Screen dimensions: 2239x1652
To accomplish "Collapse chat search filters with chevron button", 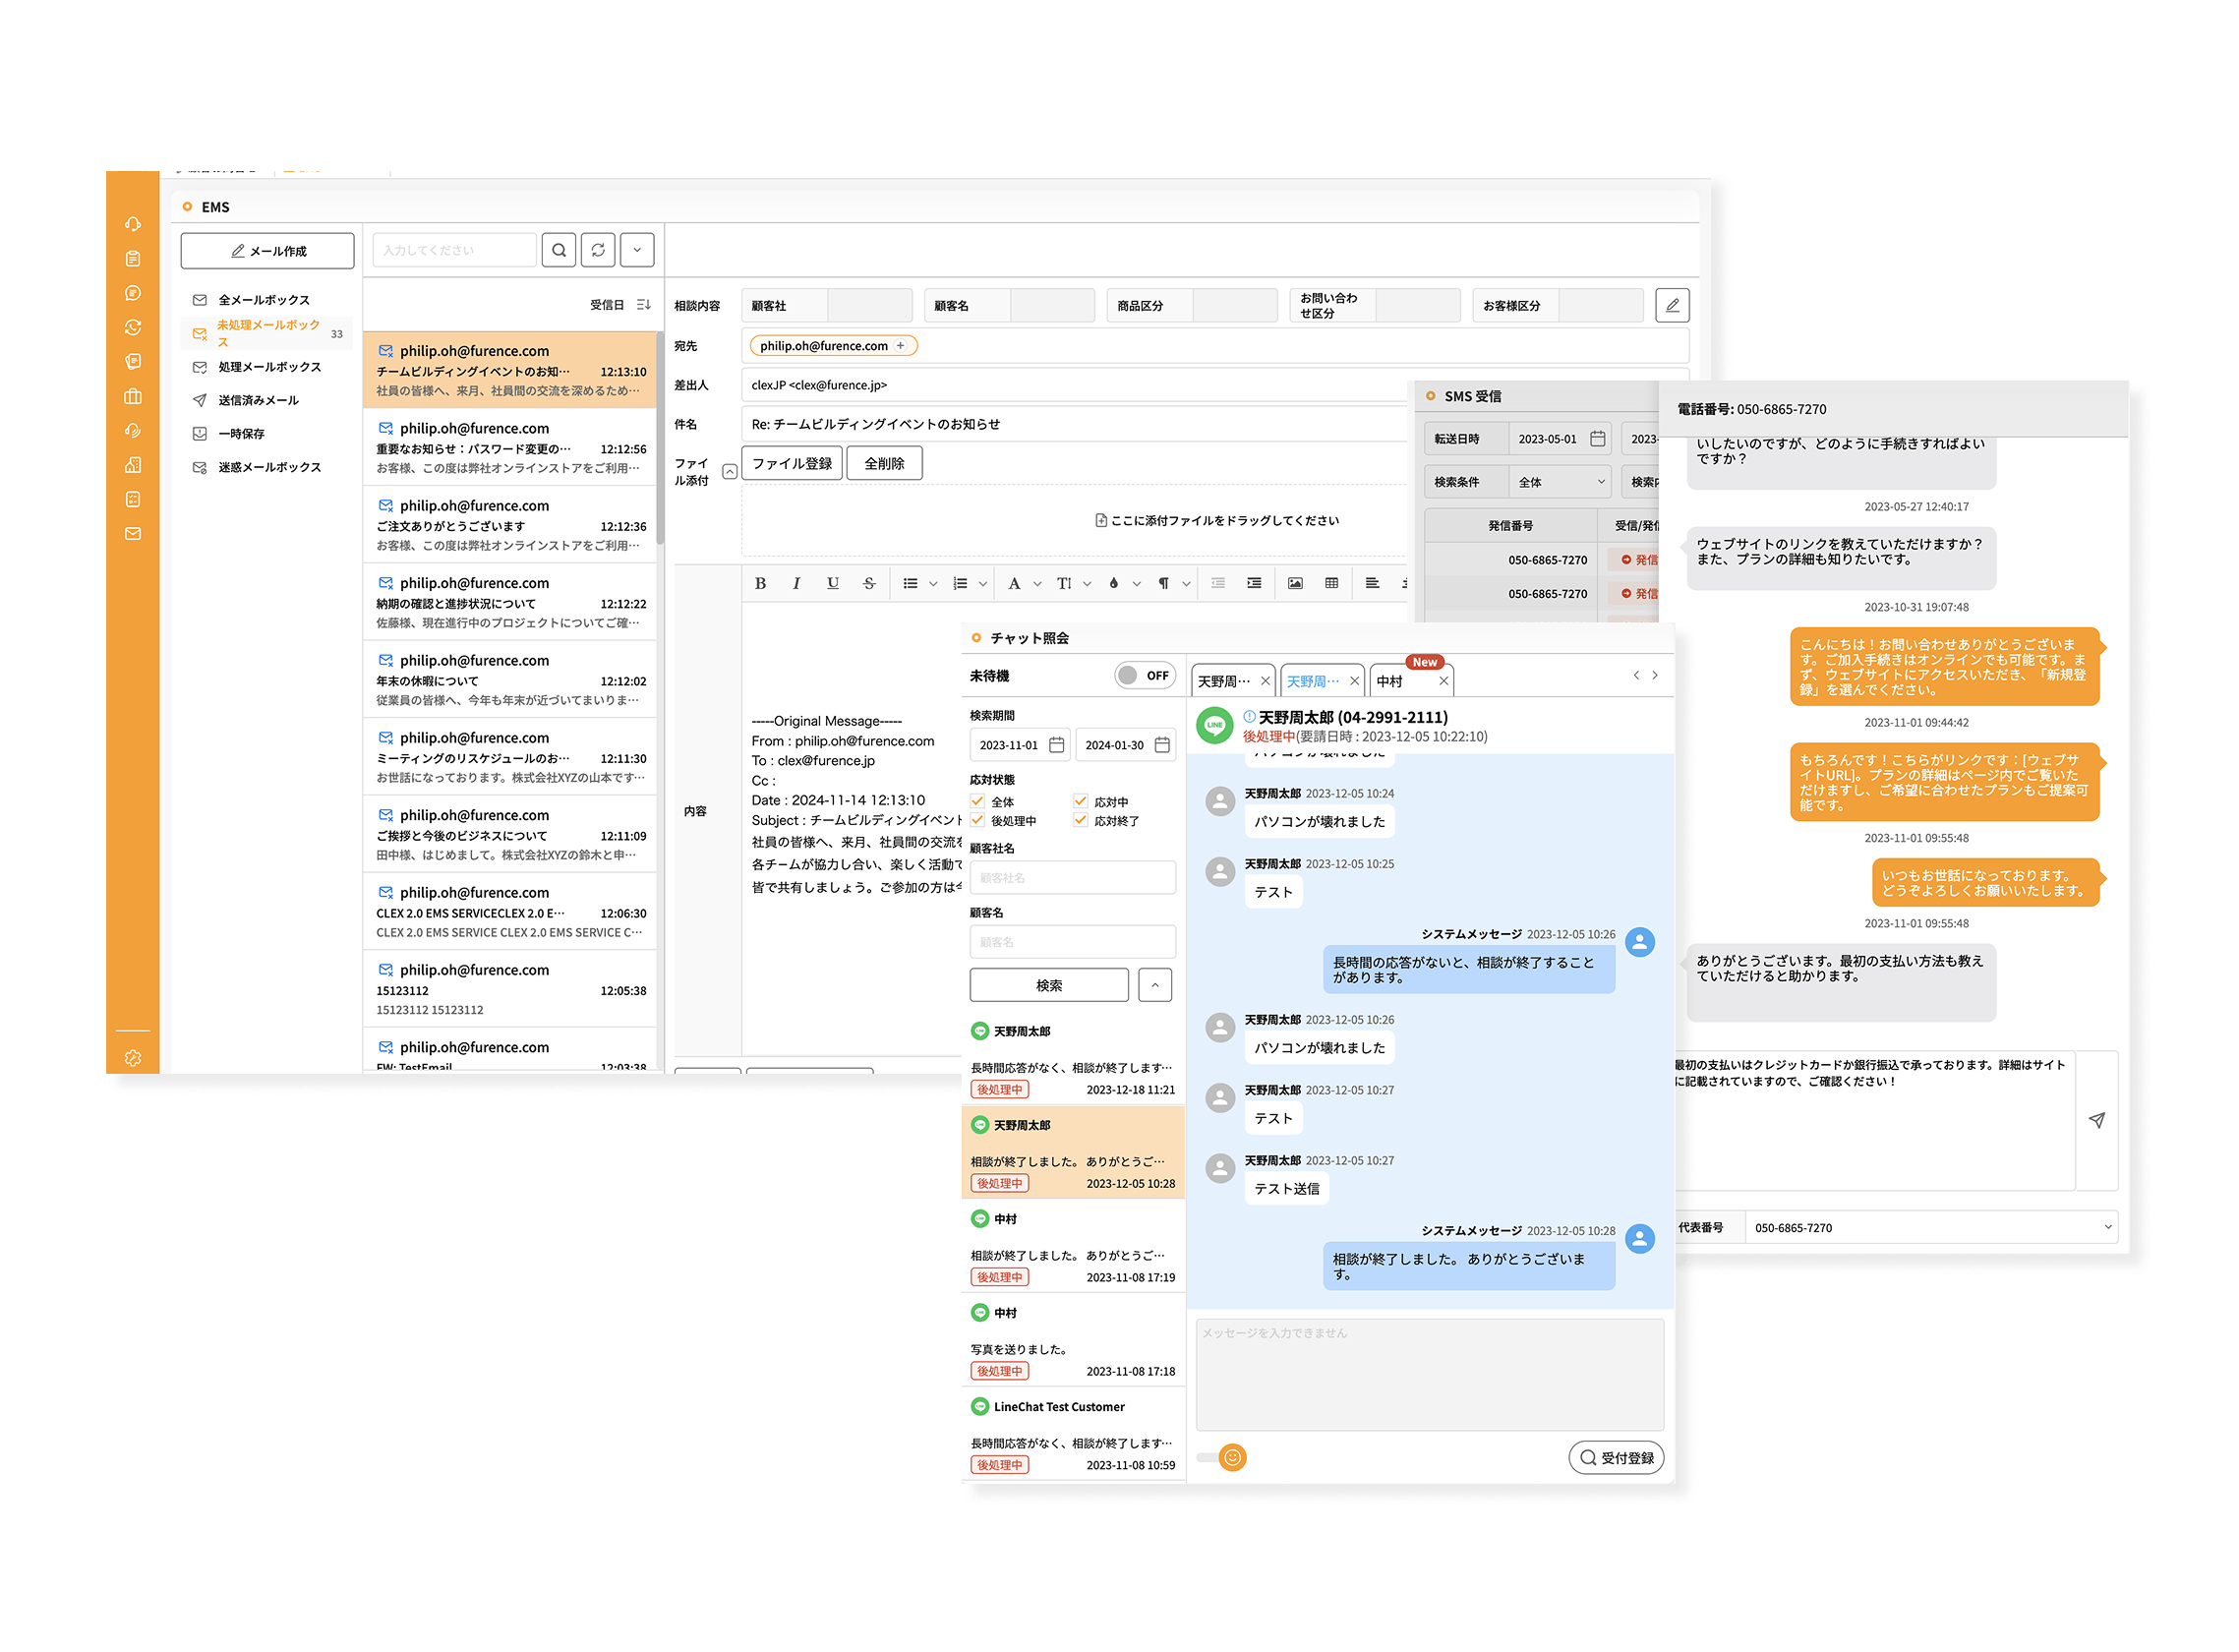I will [x=1155, y=985].
